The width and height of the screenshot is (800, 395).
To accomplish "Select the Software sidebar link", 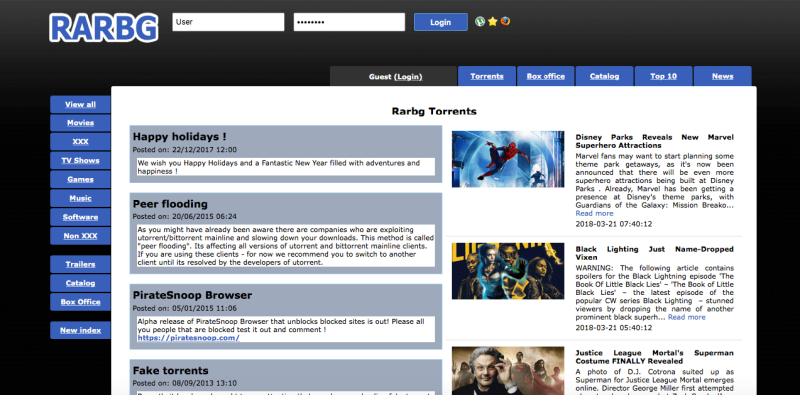I will (80, 217).
